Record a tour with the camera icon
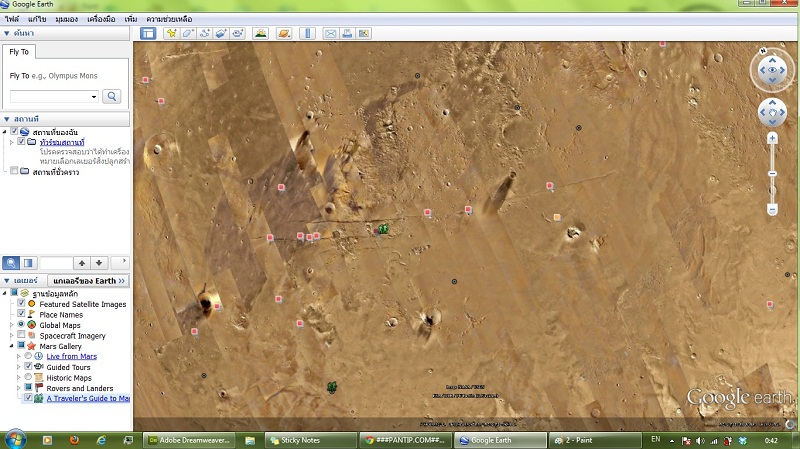The height and width of the screenshot is (449, 800). pos(237,34)
